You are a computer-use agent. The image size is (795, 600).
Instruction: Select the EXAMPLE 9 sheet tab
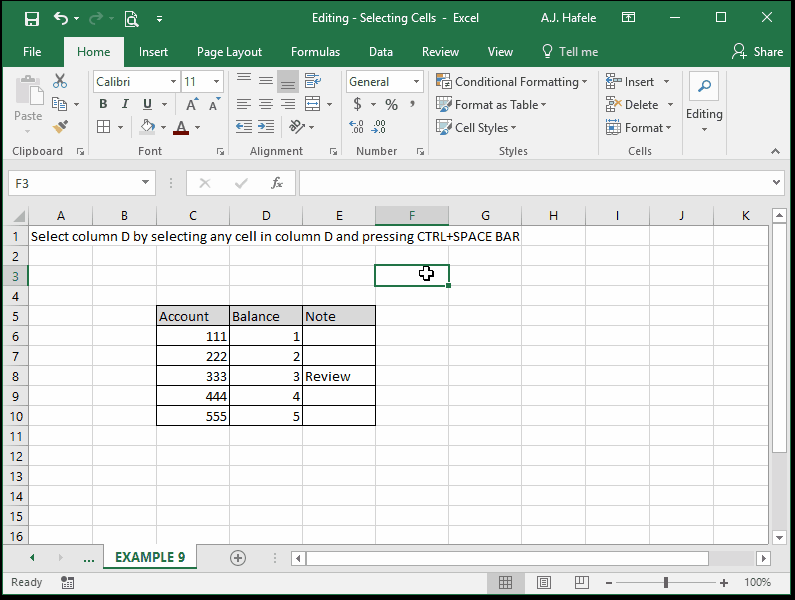click(150, 557)
